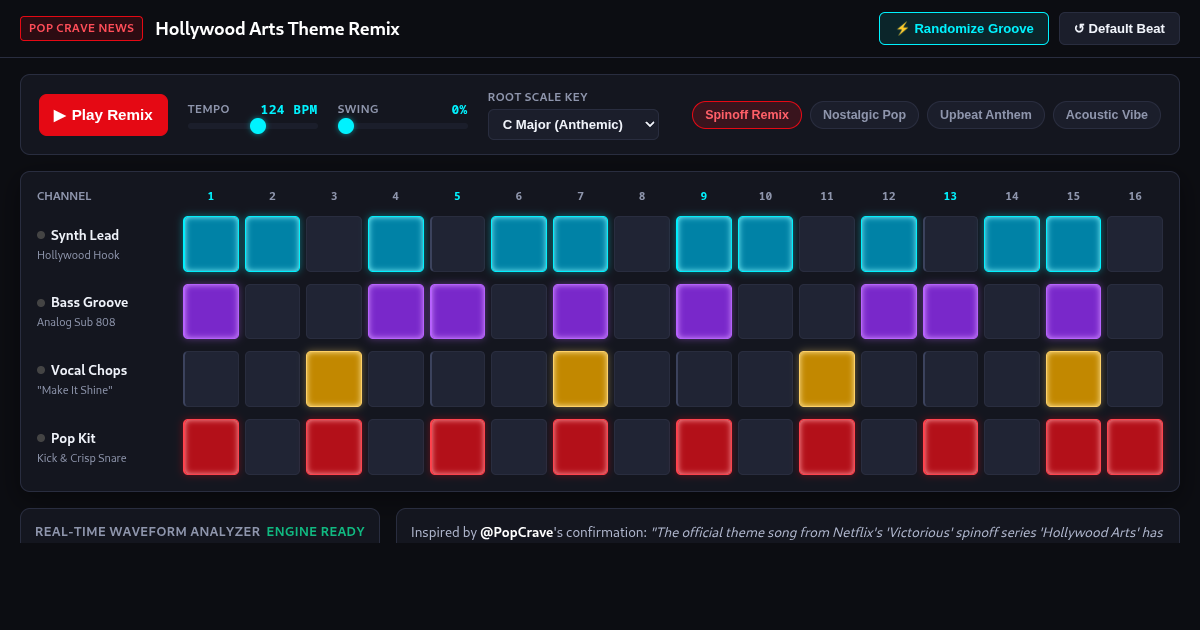Toggle Pop Kit step 5 pad
1200x630 pixels.
[x=457, y=447]
